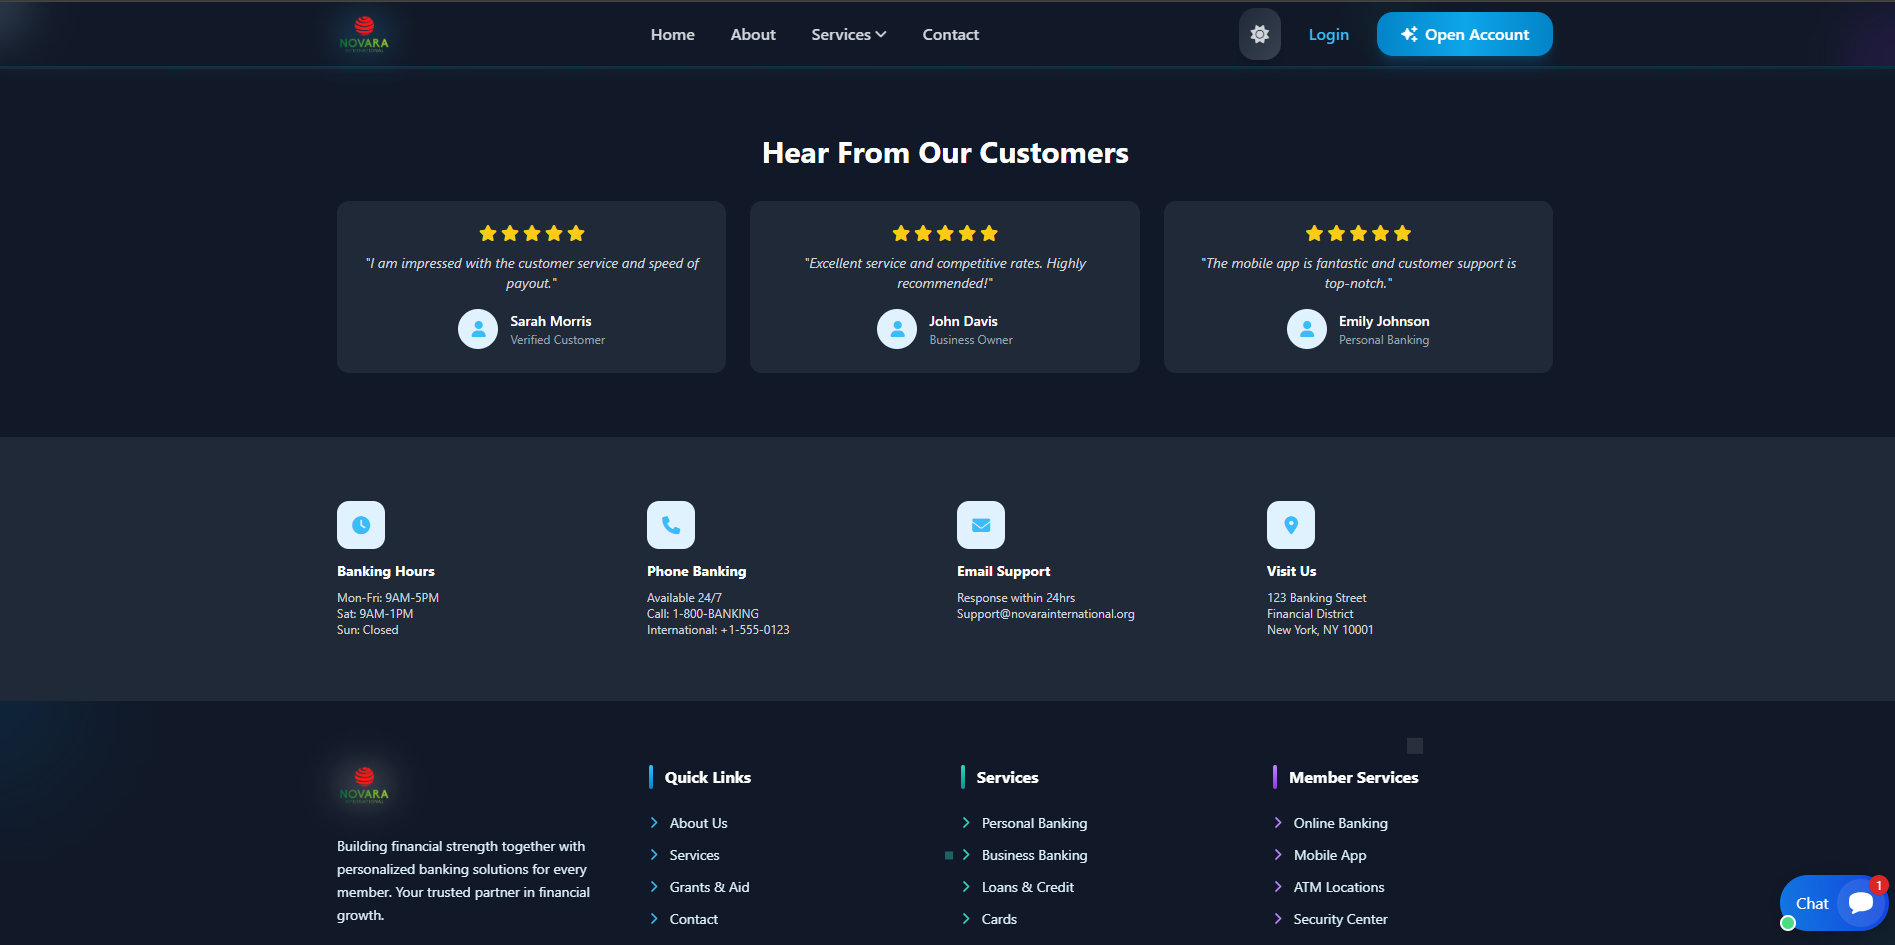The image size is (1895, 945).
Task: Open Personal Banking footer link
Action: (x=1034, y=823)
